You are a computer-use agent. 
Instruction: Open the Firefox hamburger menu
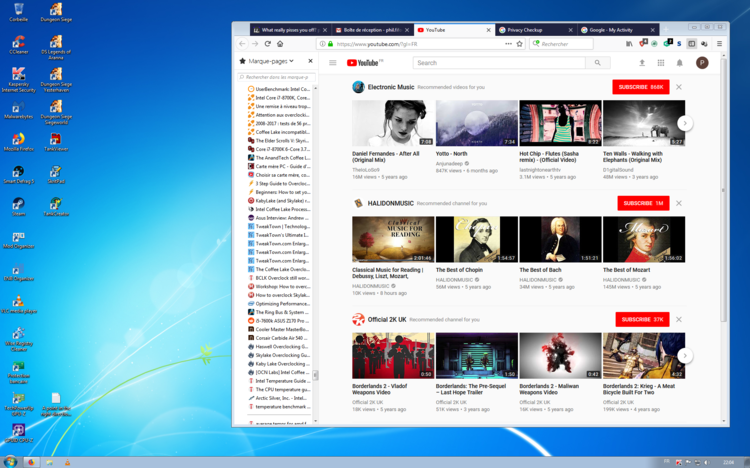pyautogui.click(x=719, y=44)
